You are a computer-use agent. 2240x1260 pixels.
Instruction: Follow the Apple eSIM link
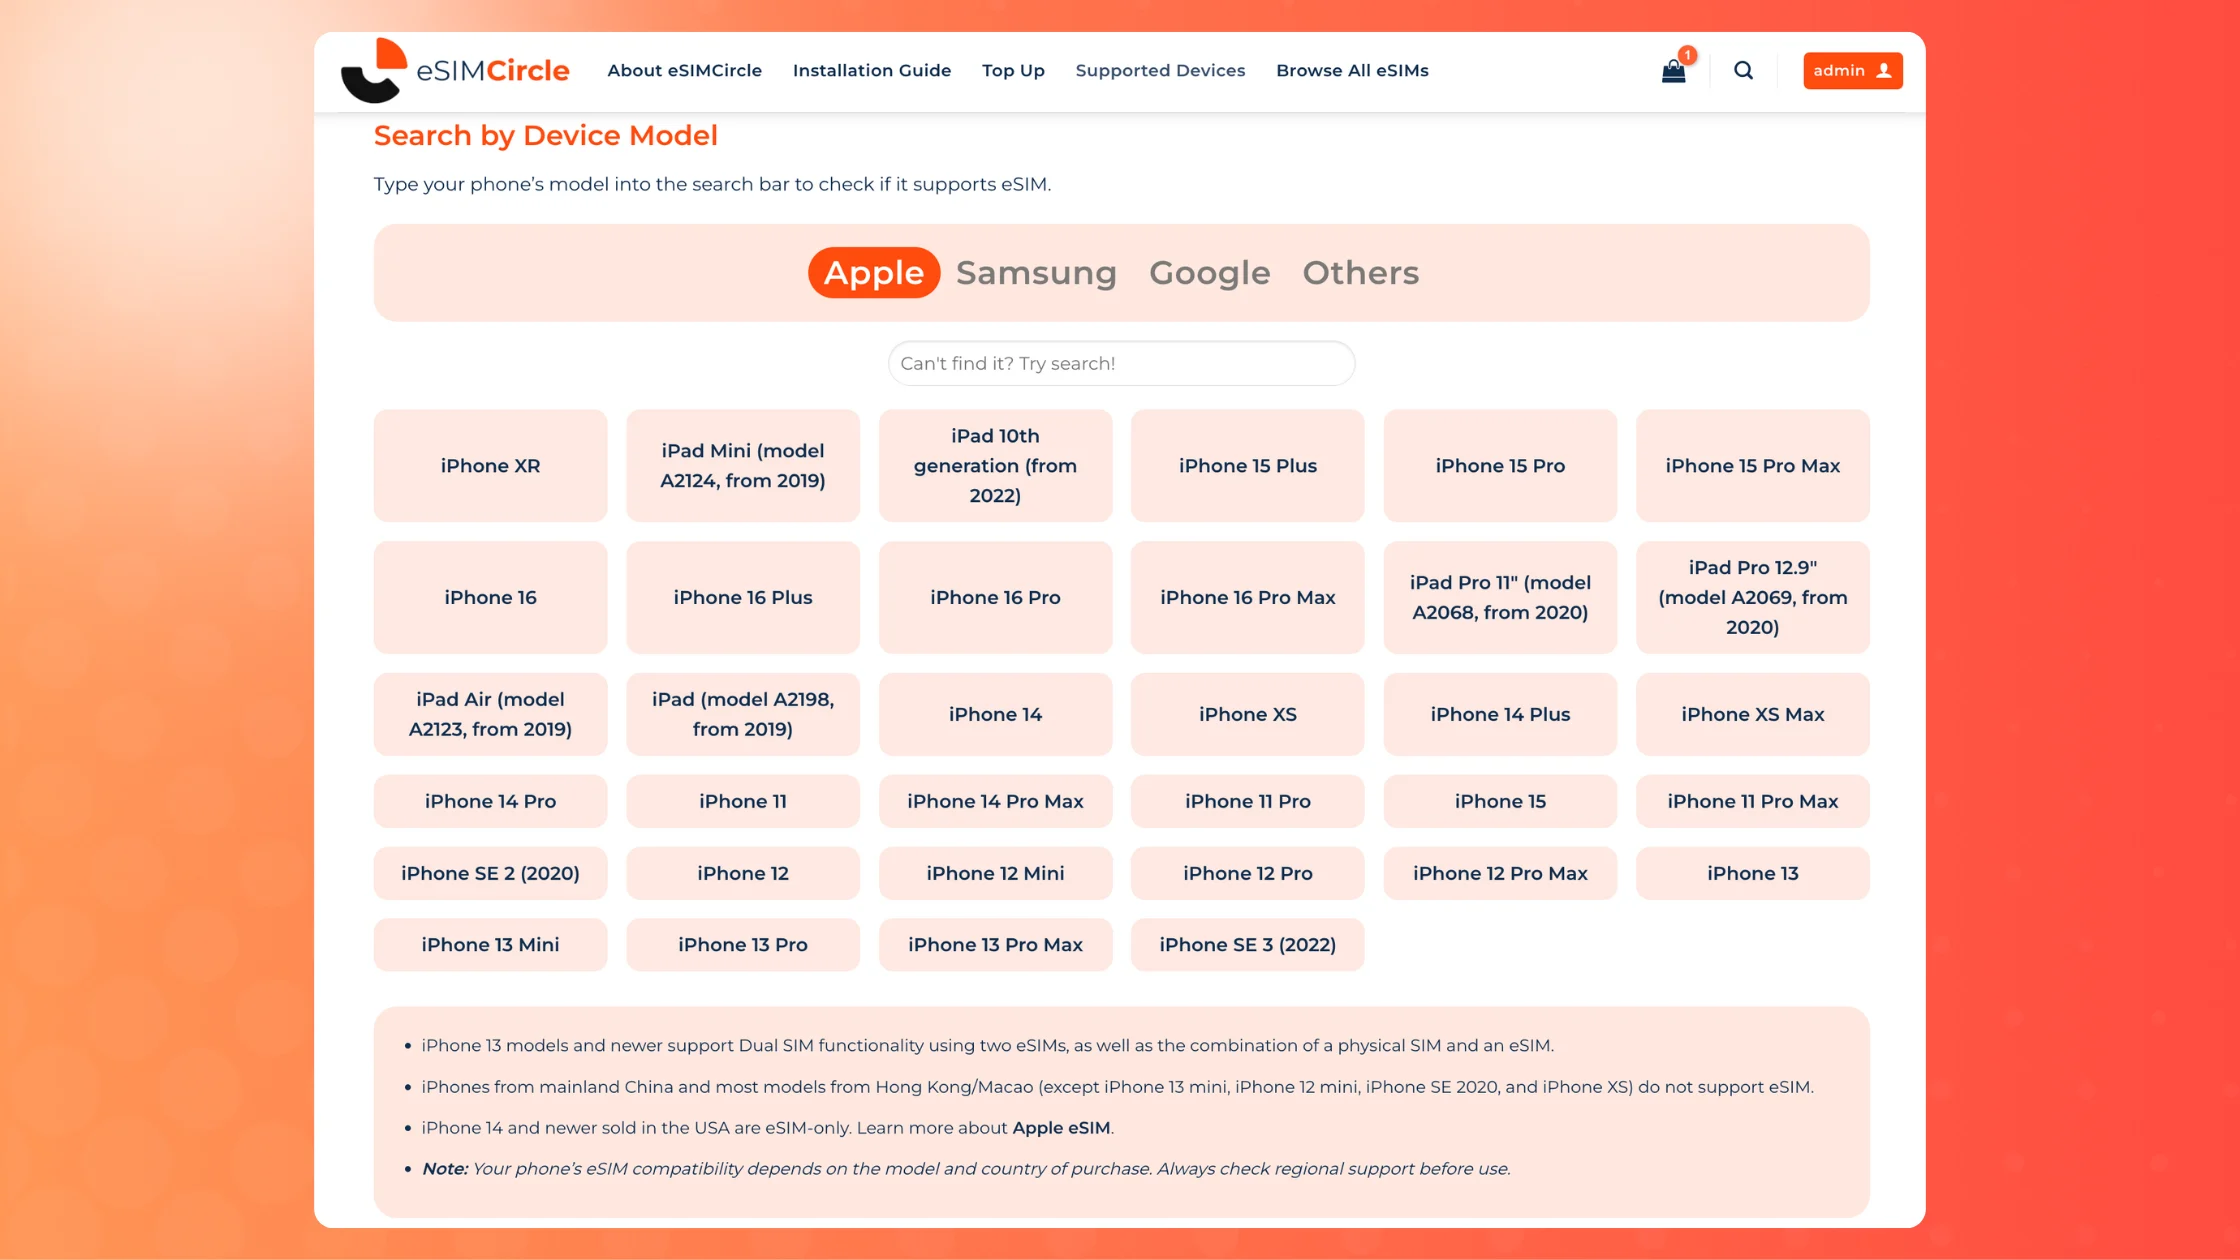click(1061, 1128)
